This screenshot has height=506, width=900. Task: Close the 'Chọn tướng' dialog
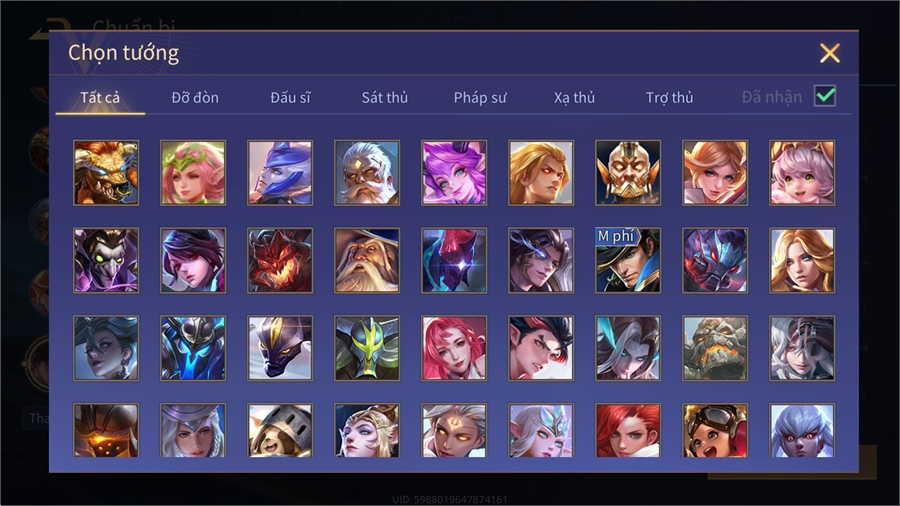pyautogui.click(x=829, y=53)
